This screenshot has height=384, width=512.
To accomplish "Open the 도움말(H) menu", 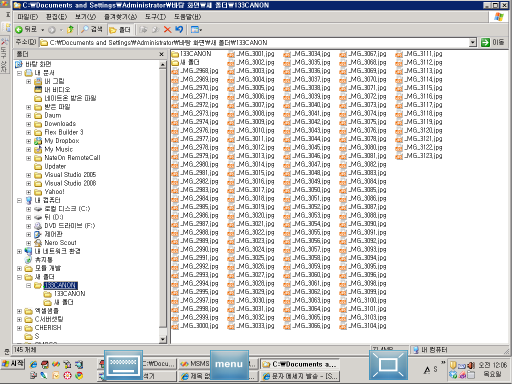I will pyautogui.click(x=187, y=17).
